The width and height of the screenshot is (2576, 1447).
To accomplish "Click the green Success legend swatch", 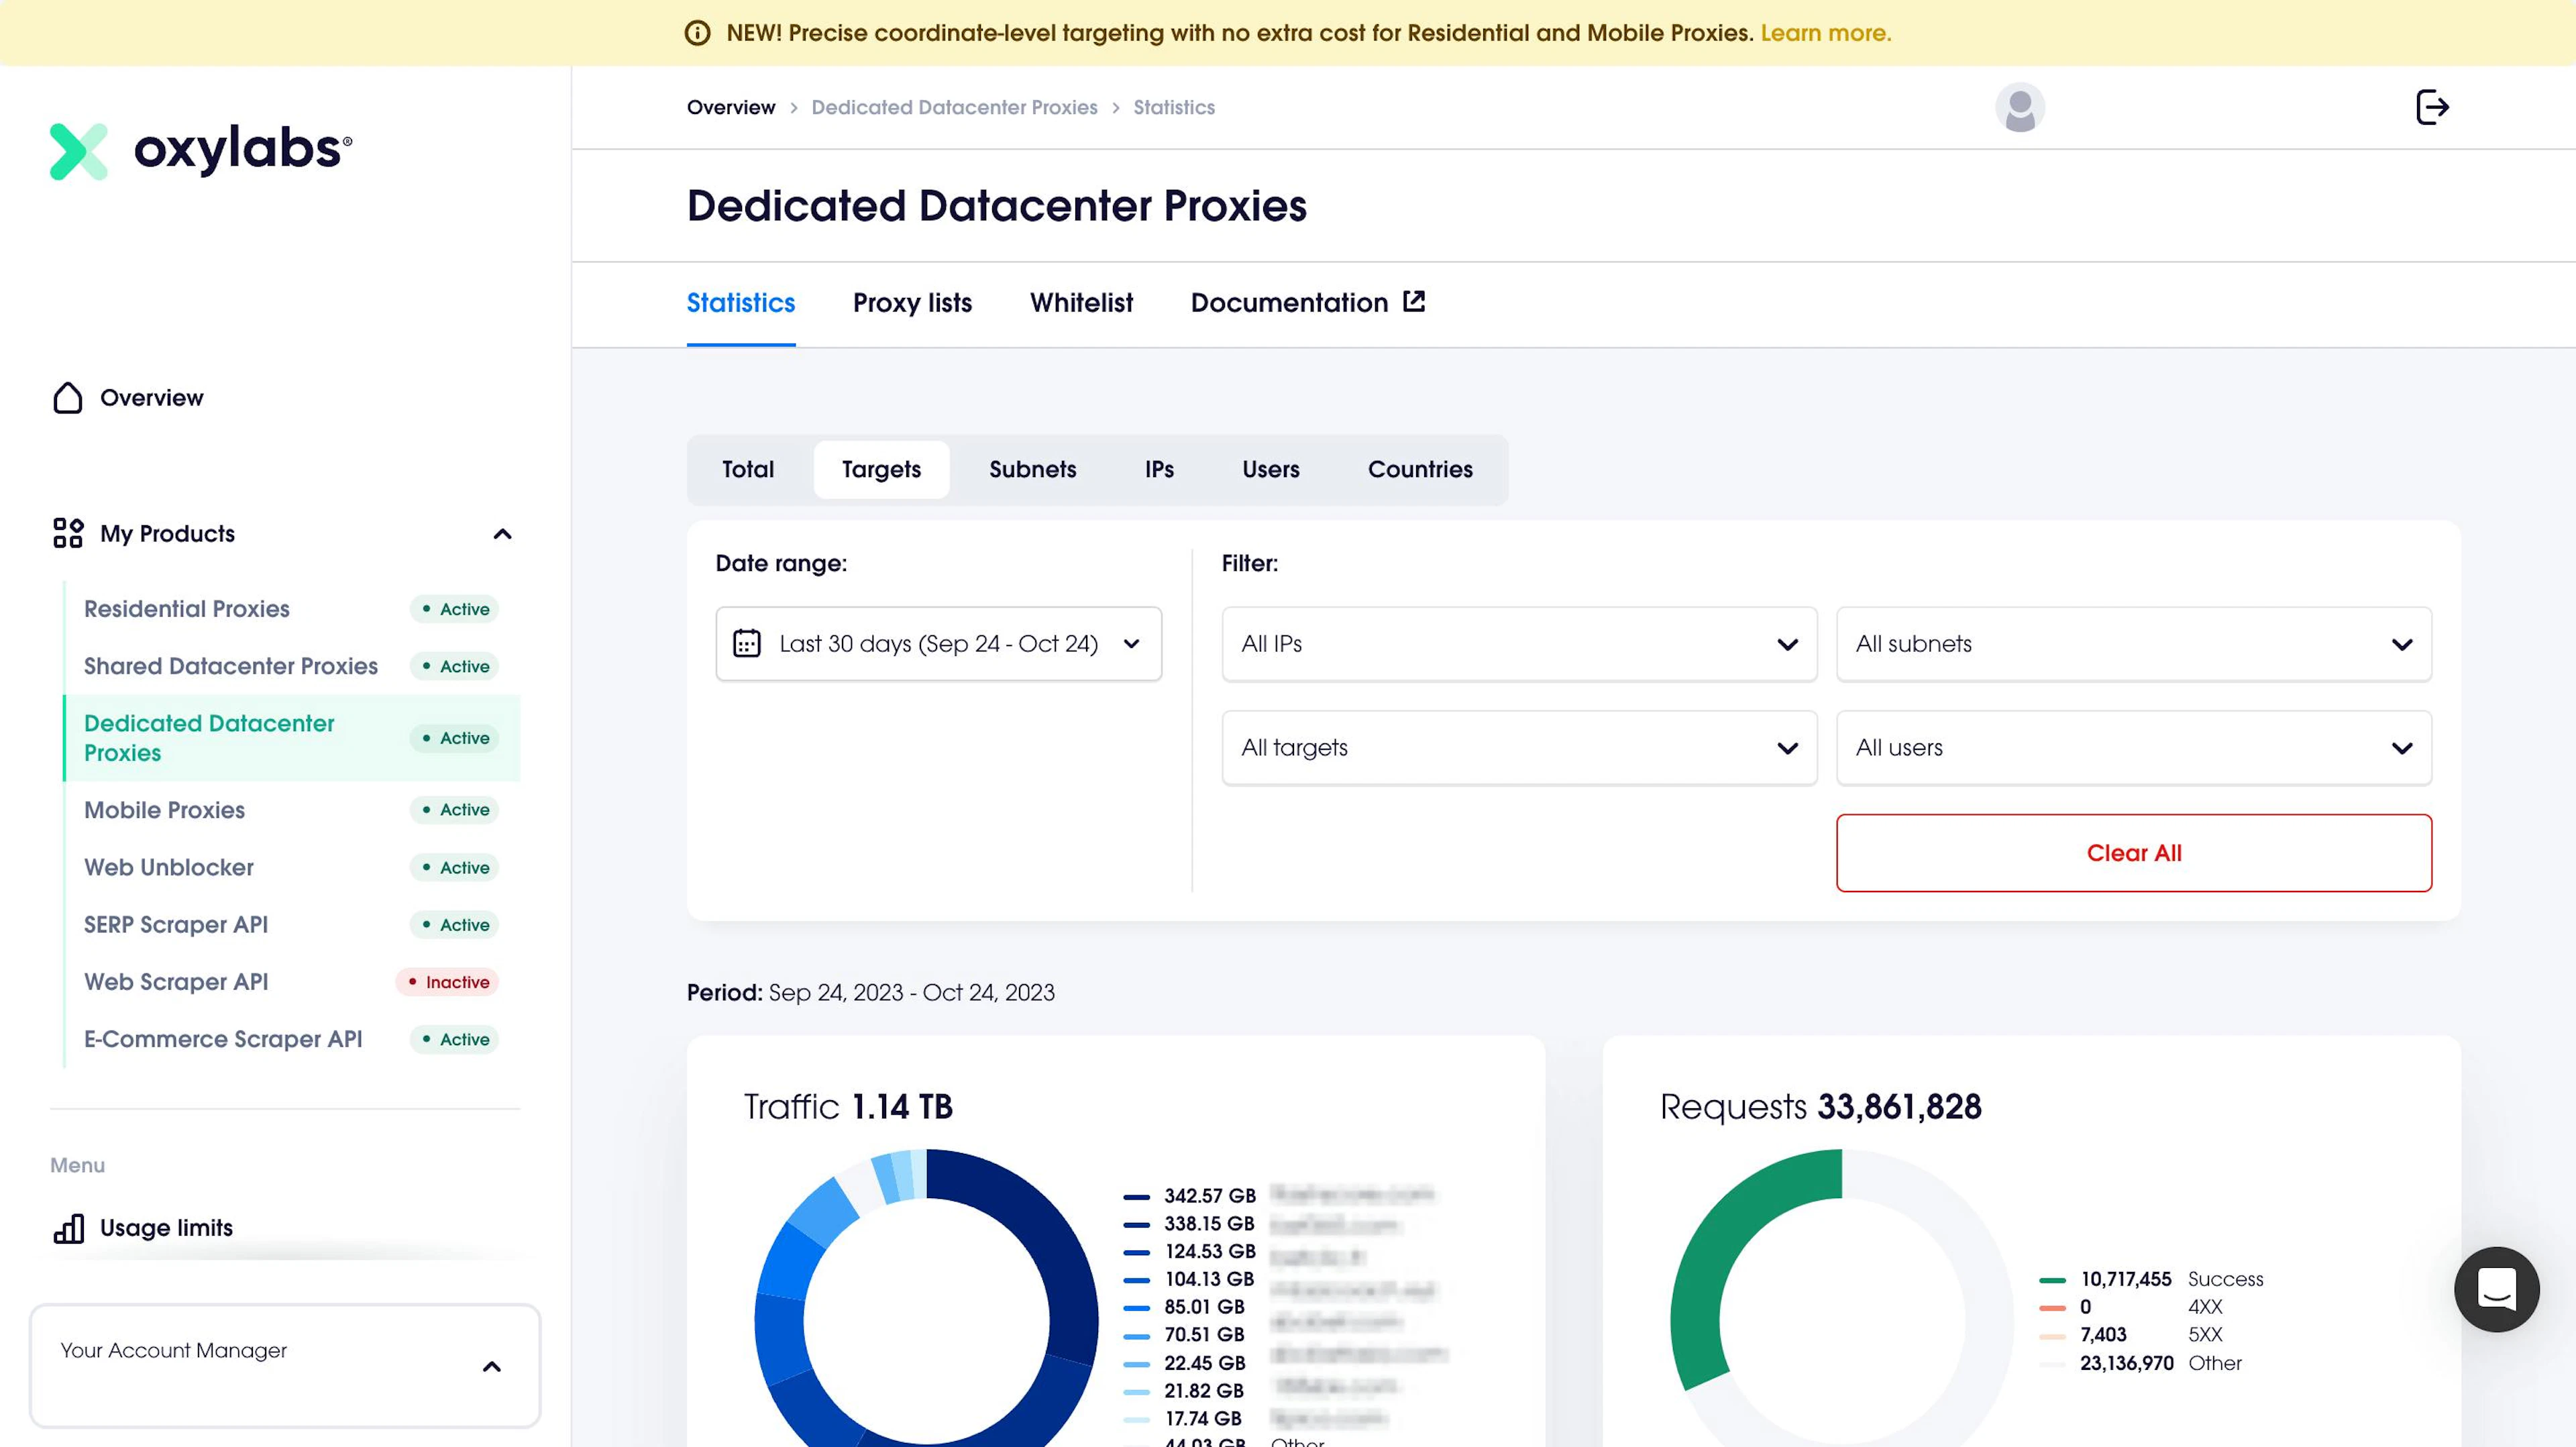I will point(2052,1280).
